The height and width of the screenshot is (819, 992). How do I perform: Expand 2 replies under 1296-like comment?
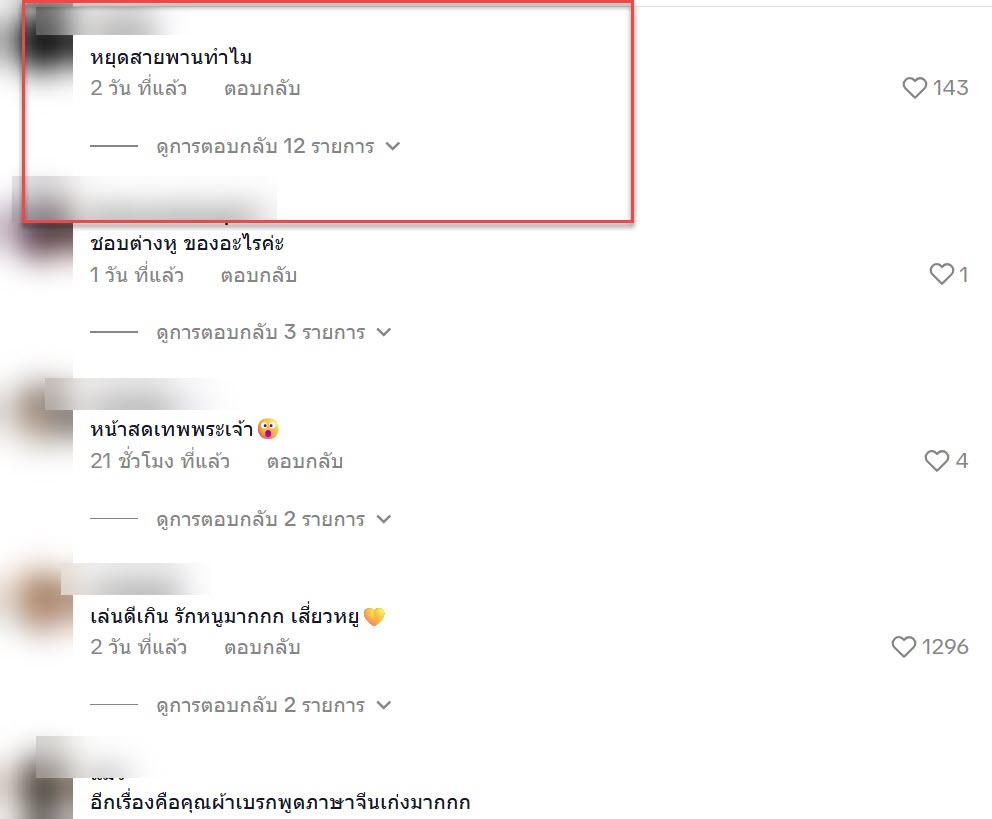click(384, 705)
